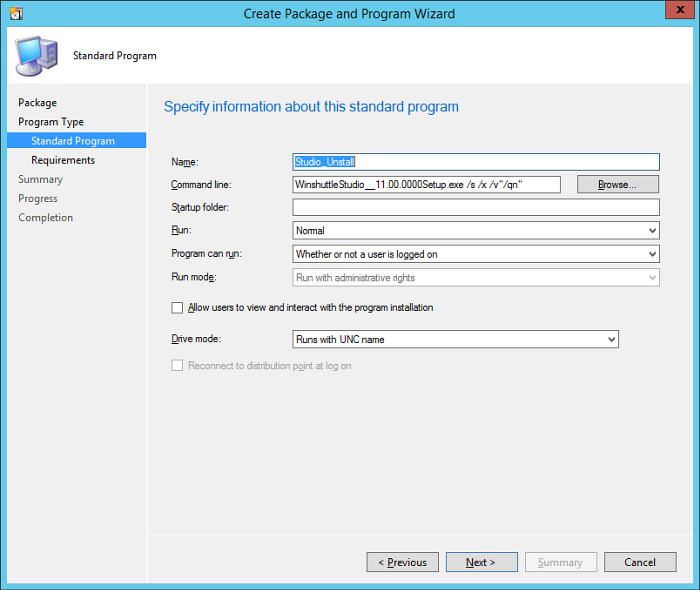The height and width of the screenshot is (590, 700).
Task: Click the Summary step in sidebar
Action: point(40,179)
